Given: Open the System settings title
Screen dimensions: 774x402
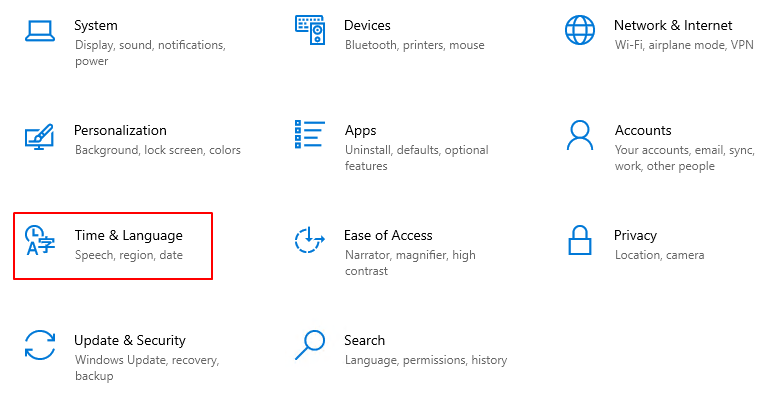Looking at the screenshot, I should [x=96, y=25].
